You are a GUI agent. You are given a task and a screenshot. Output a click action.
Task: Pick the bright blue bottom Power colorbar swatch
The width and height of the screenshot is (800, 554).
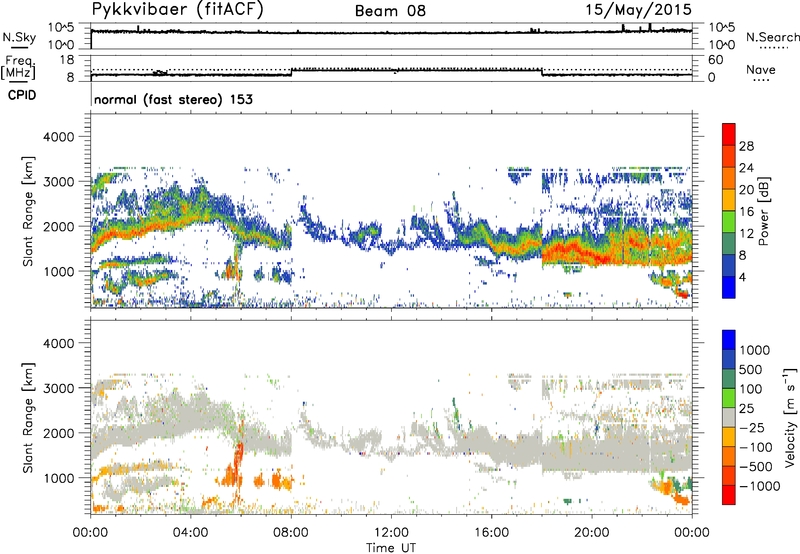(729, 287)
